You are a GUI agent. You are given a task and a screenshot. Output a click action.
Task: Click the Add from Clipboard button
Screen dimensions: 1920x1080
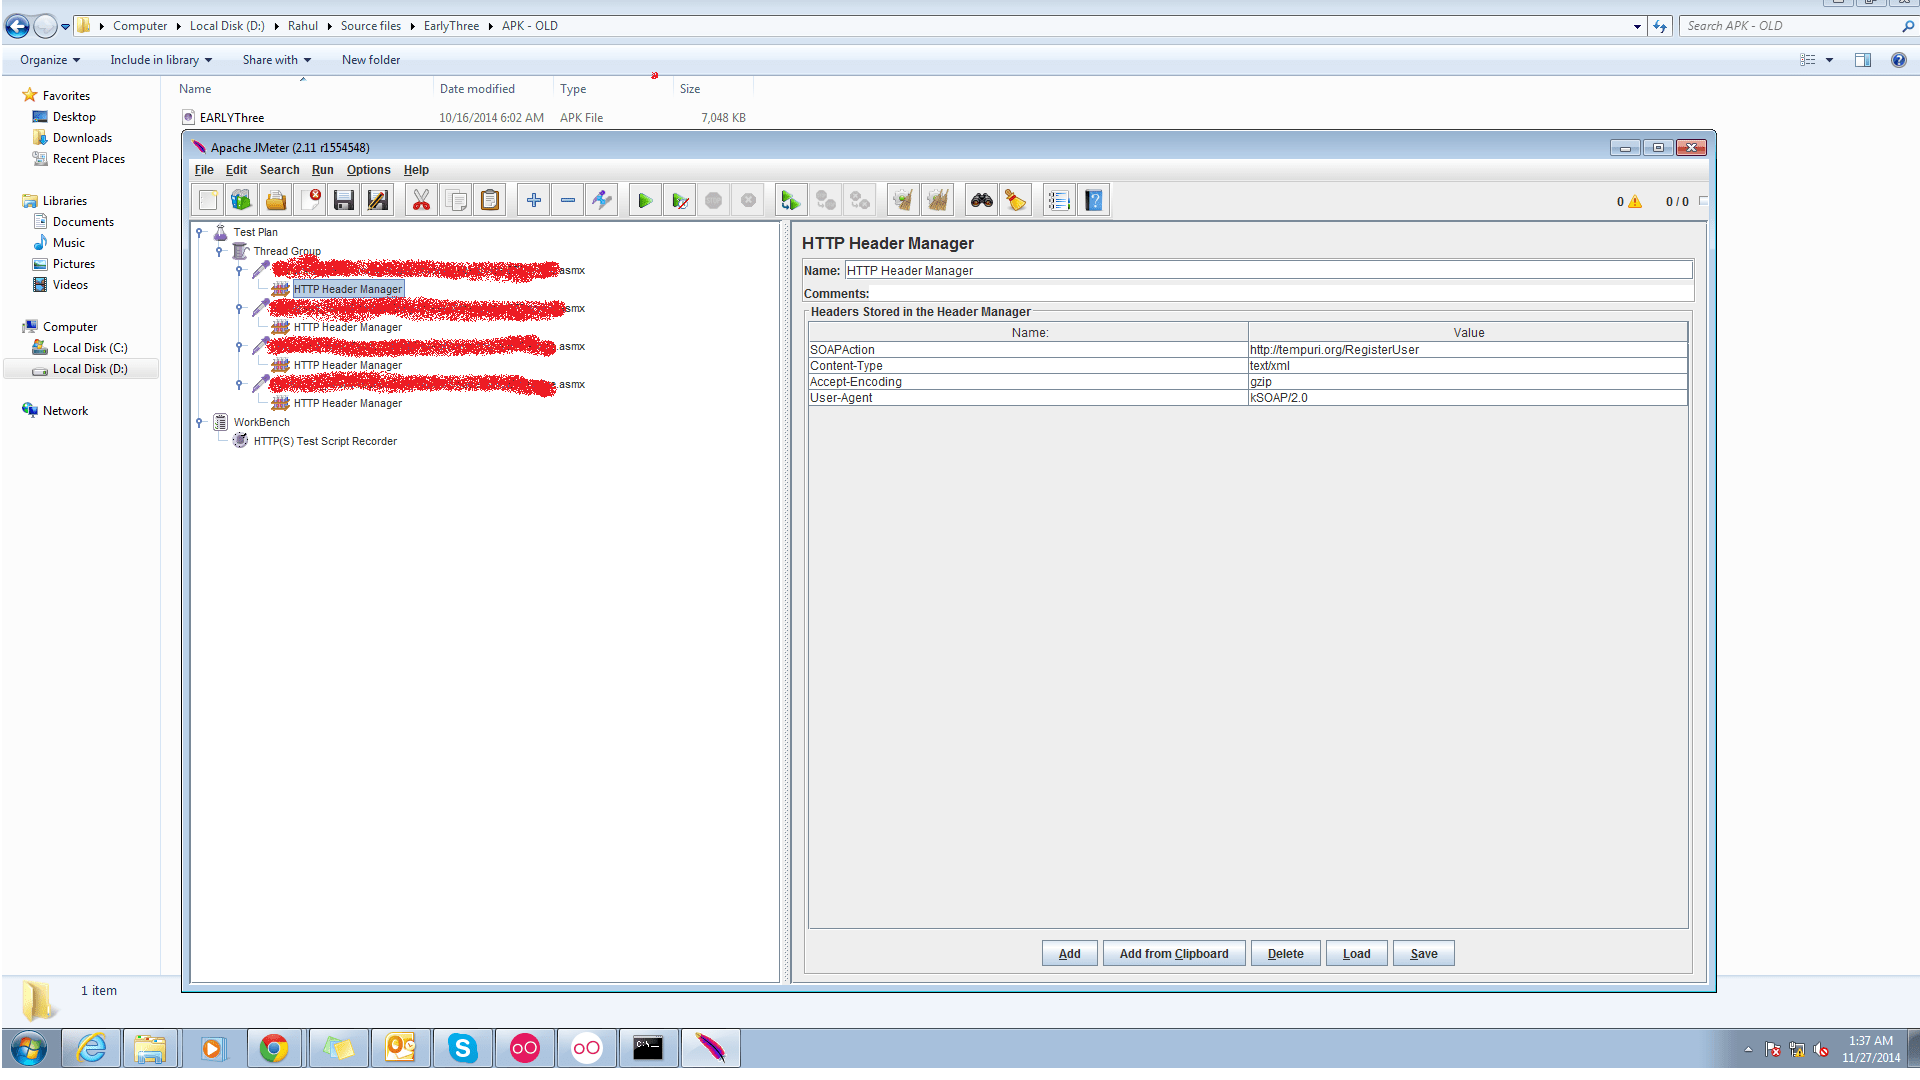1173,953
